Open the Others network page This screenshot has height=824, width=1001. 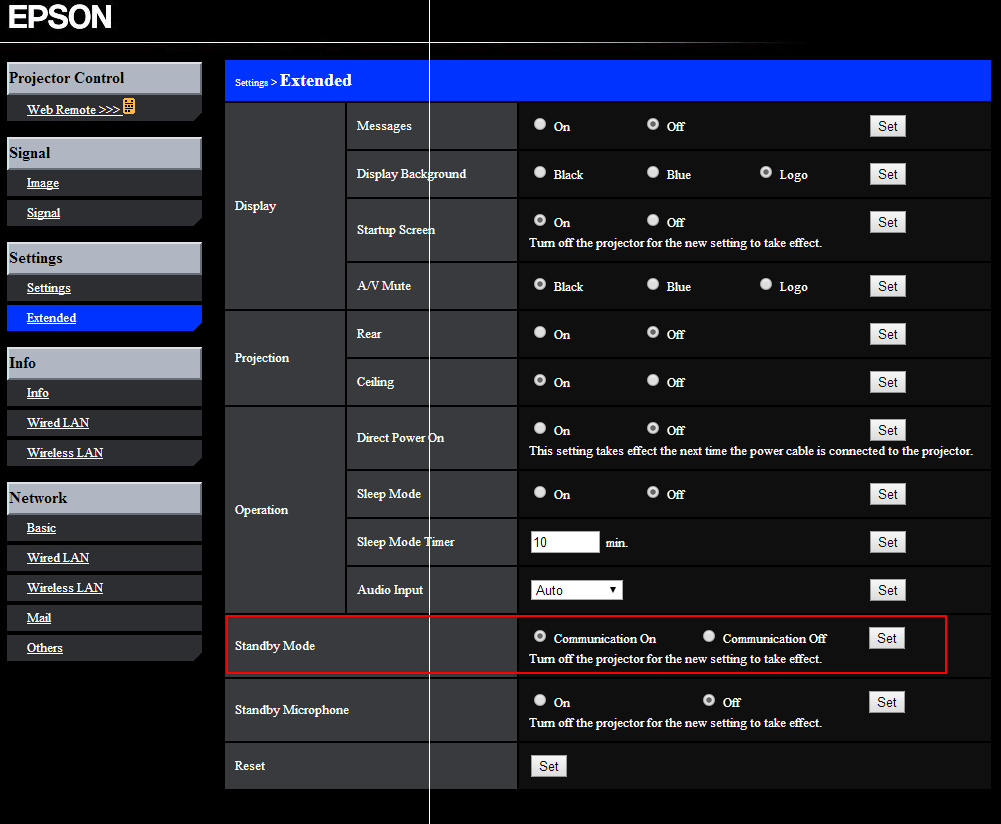pyautogui.click(x=44, y=647)
